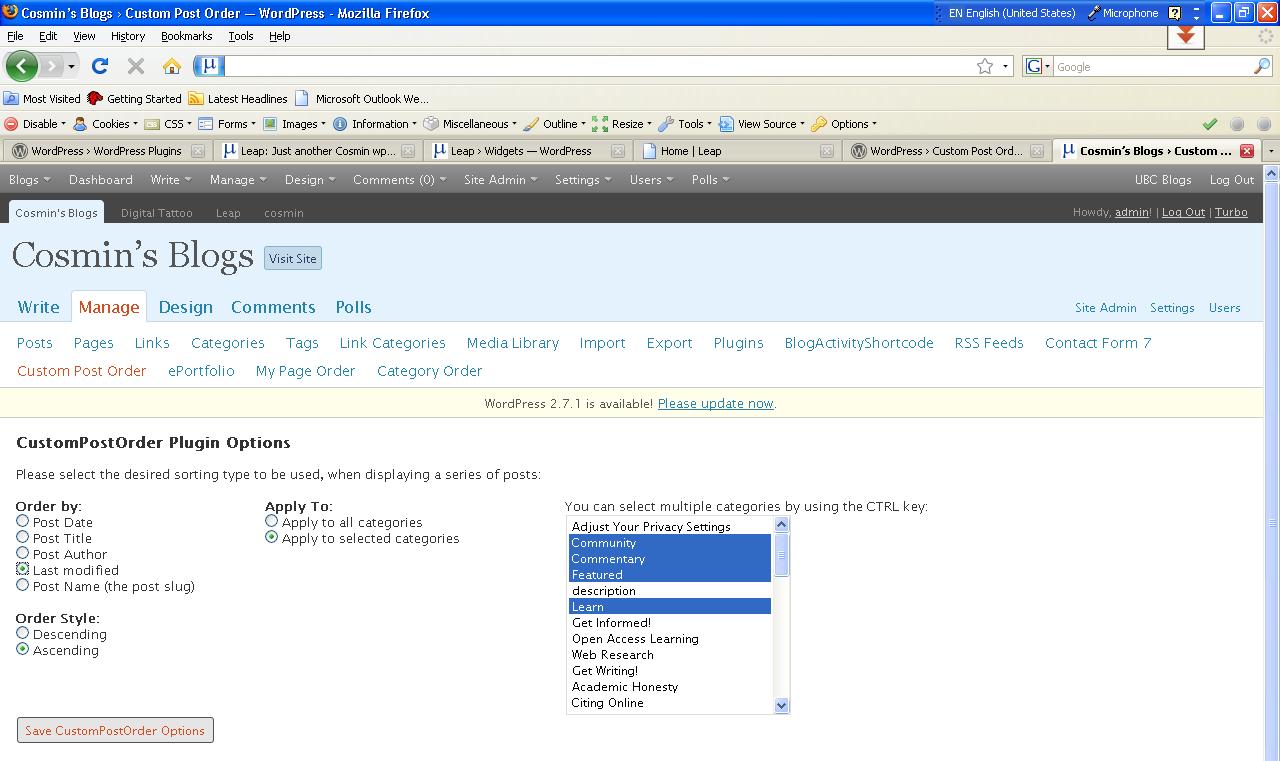Click in the URL address bar
This screenshot has height=761, width=1280.
598,66
